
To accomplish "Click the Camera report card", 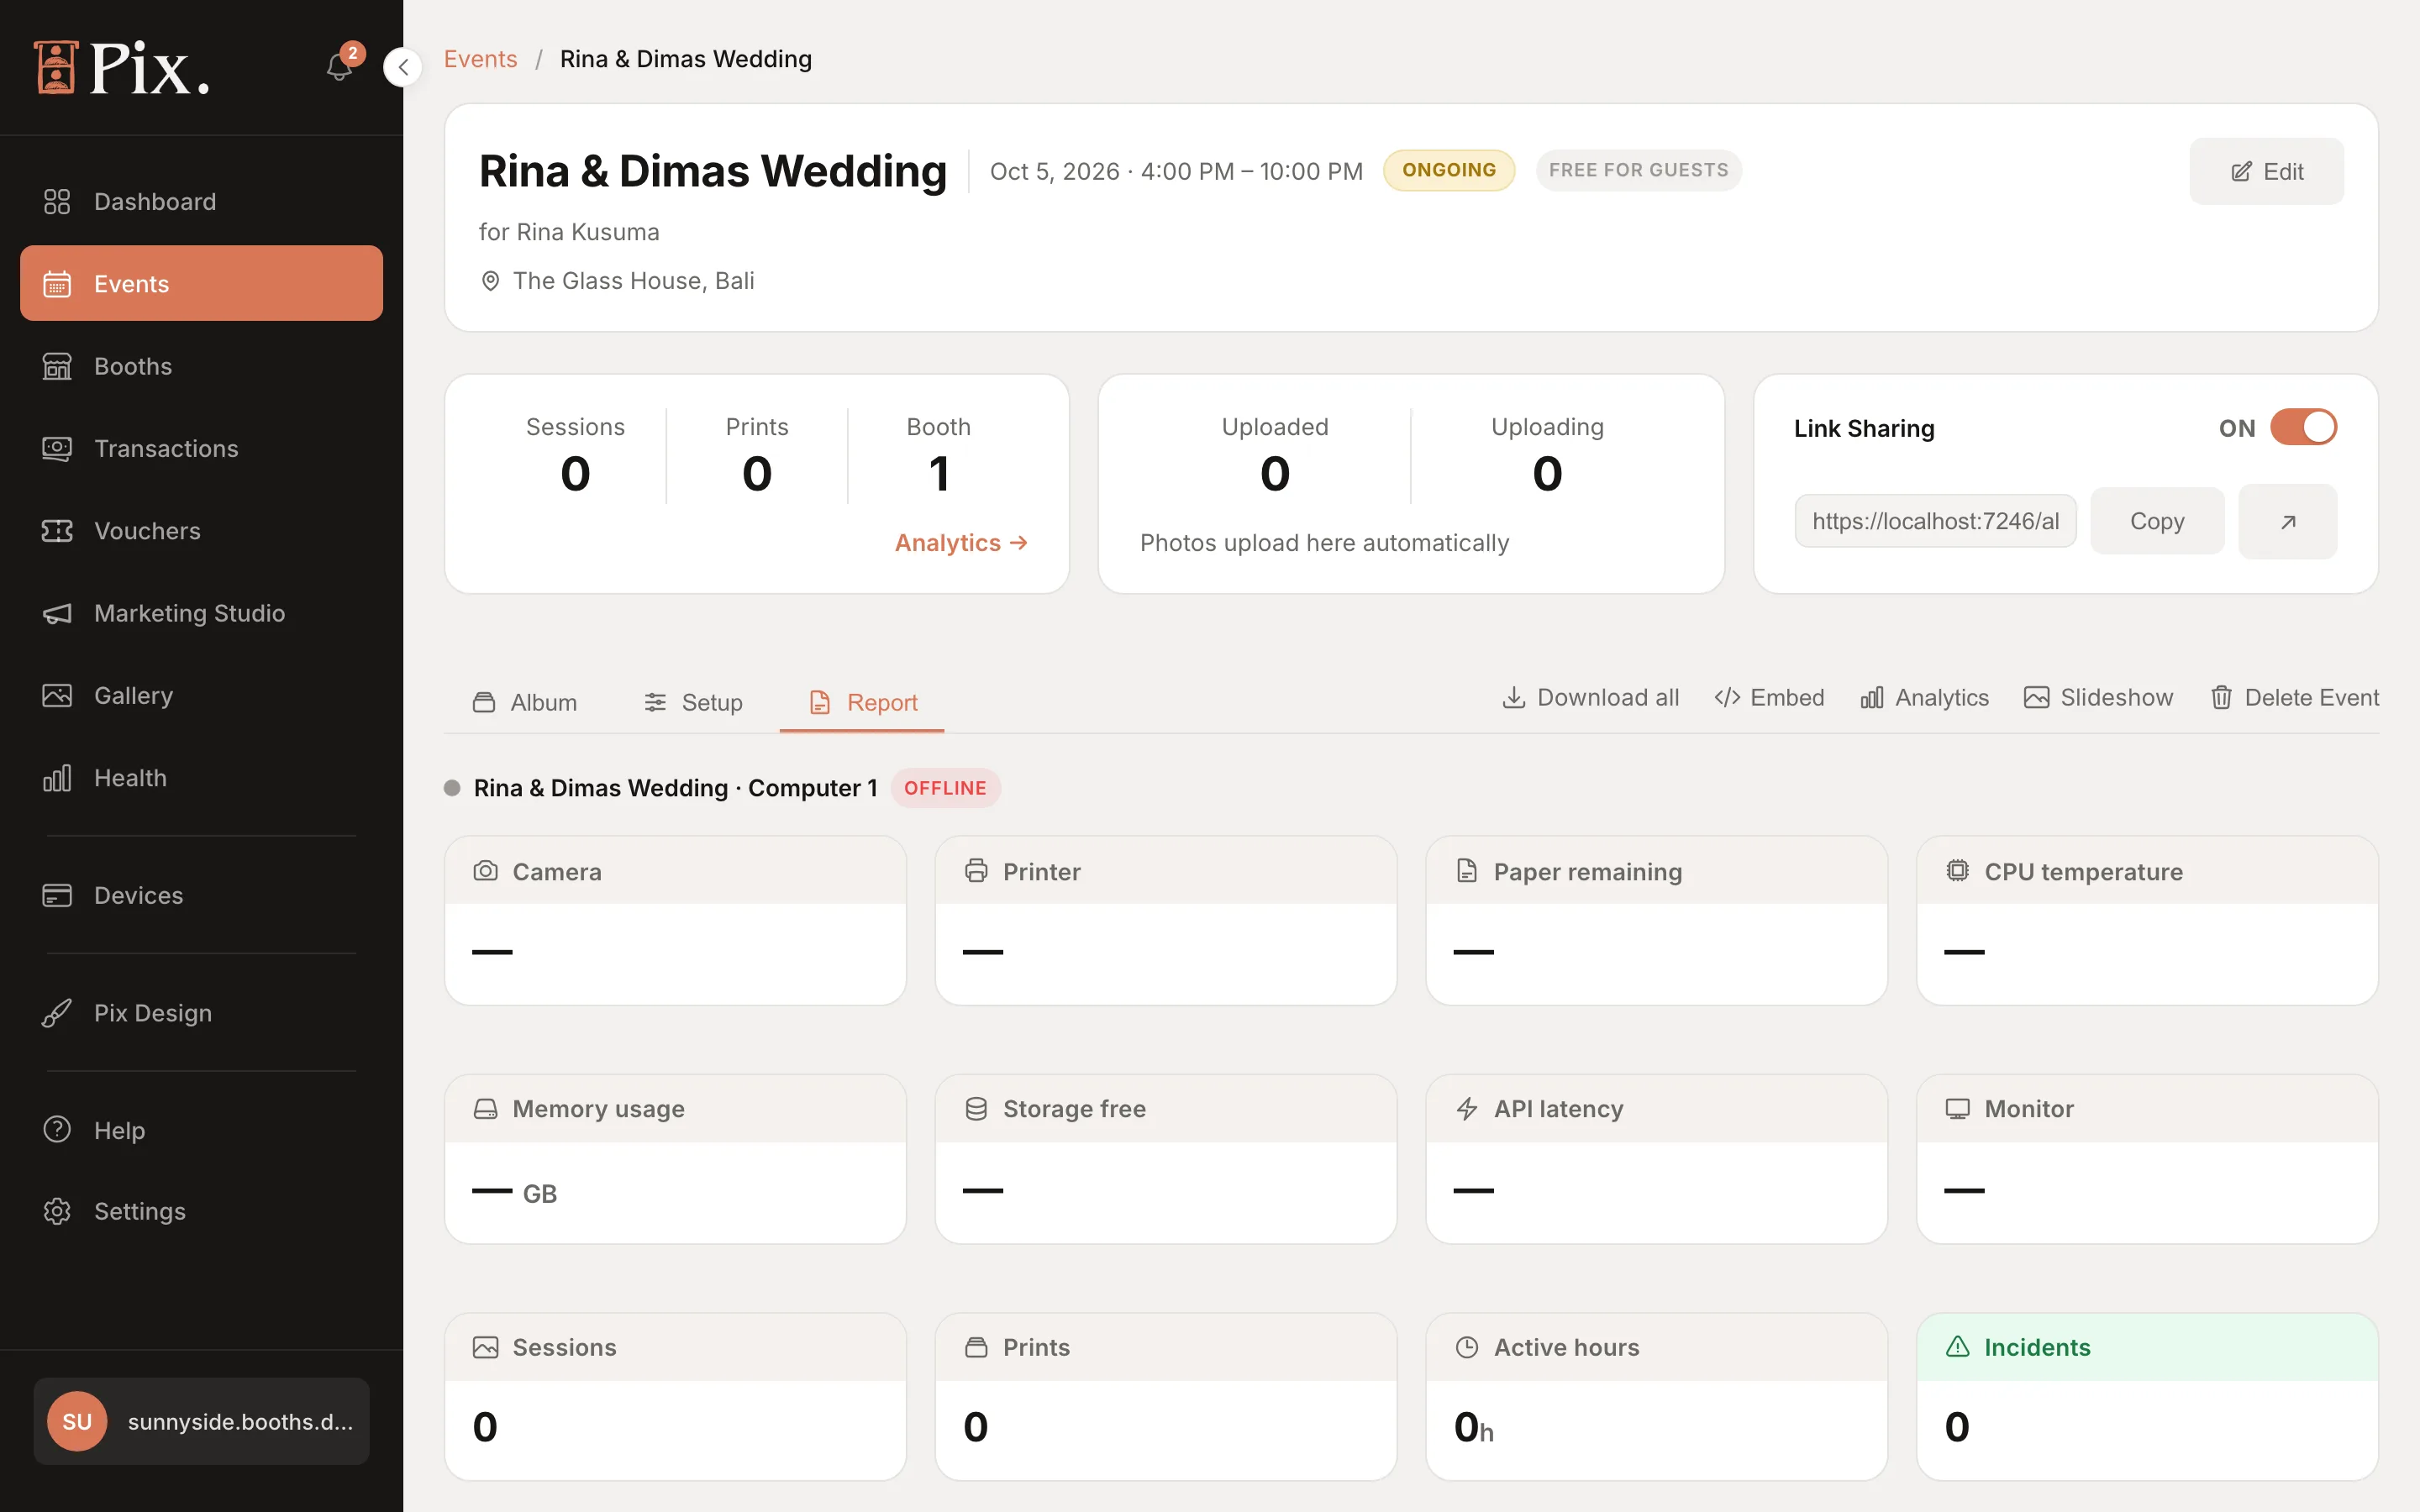I will 676,921.
